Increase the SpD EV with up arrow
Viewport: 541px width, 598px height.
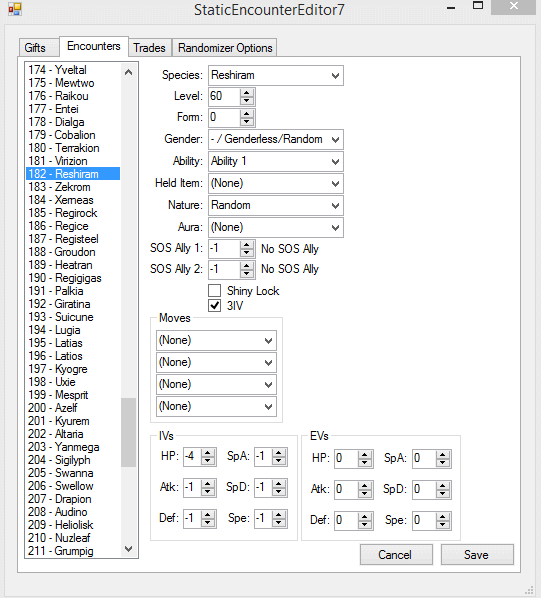[x=443, y=485]
